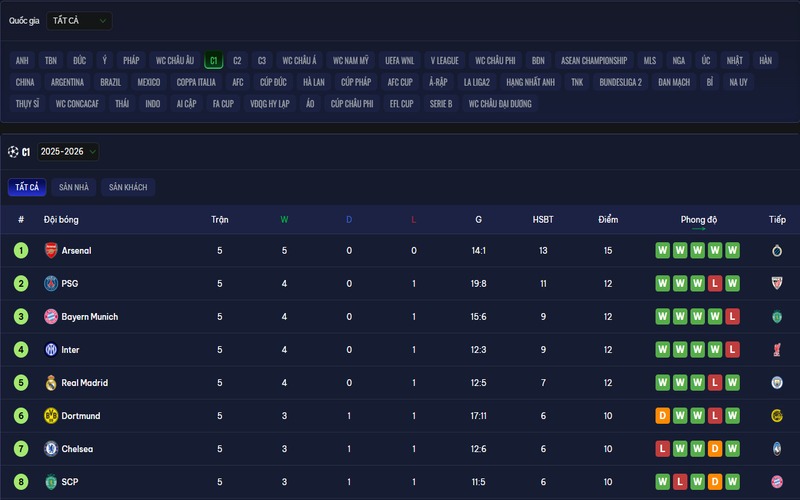
Task: Switch to SÂN KHÁCH away standings
Action: (128, 187)
